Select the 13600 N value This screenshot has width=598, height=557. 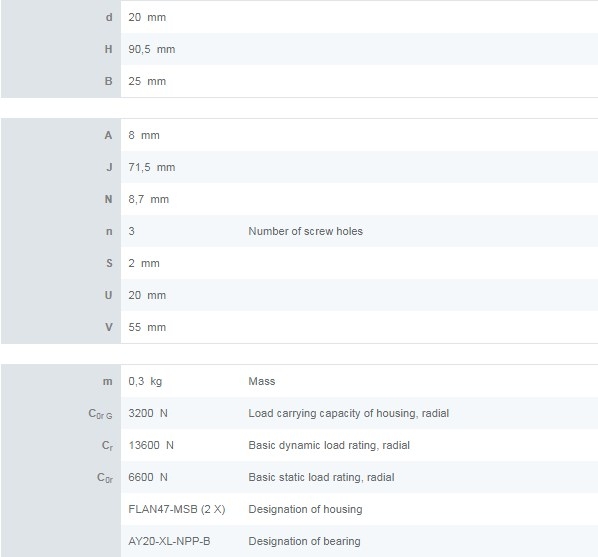(151, 445)
